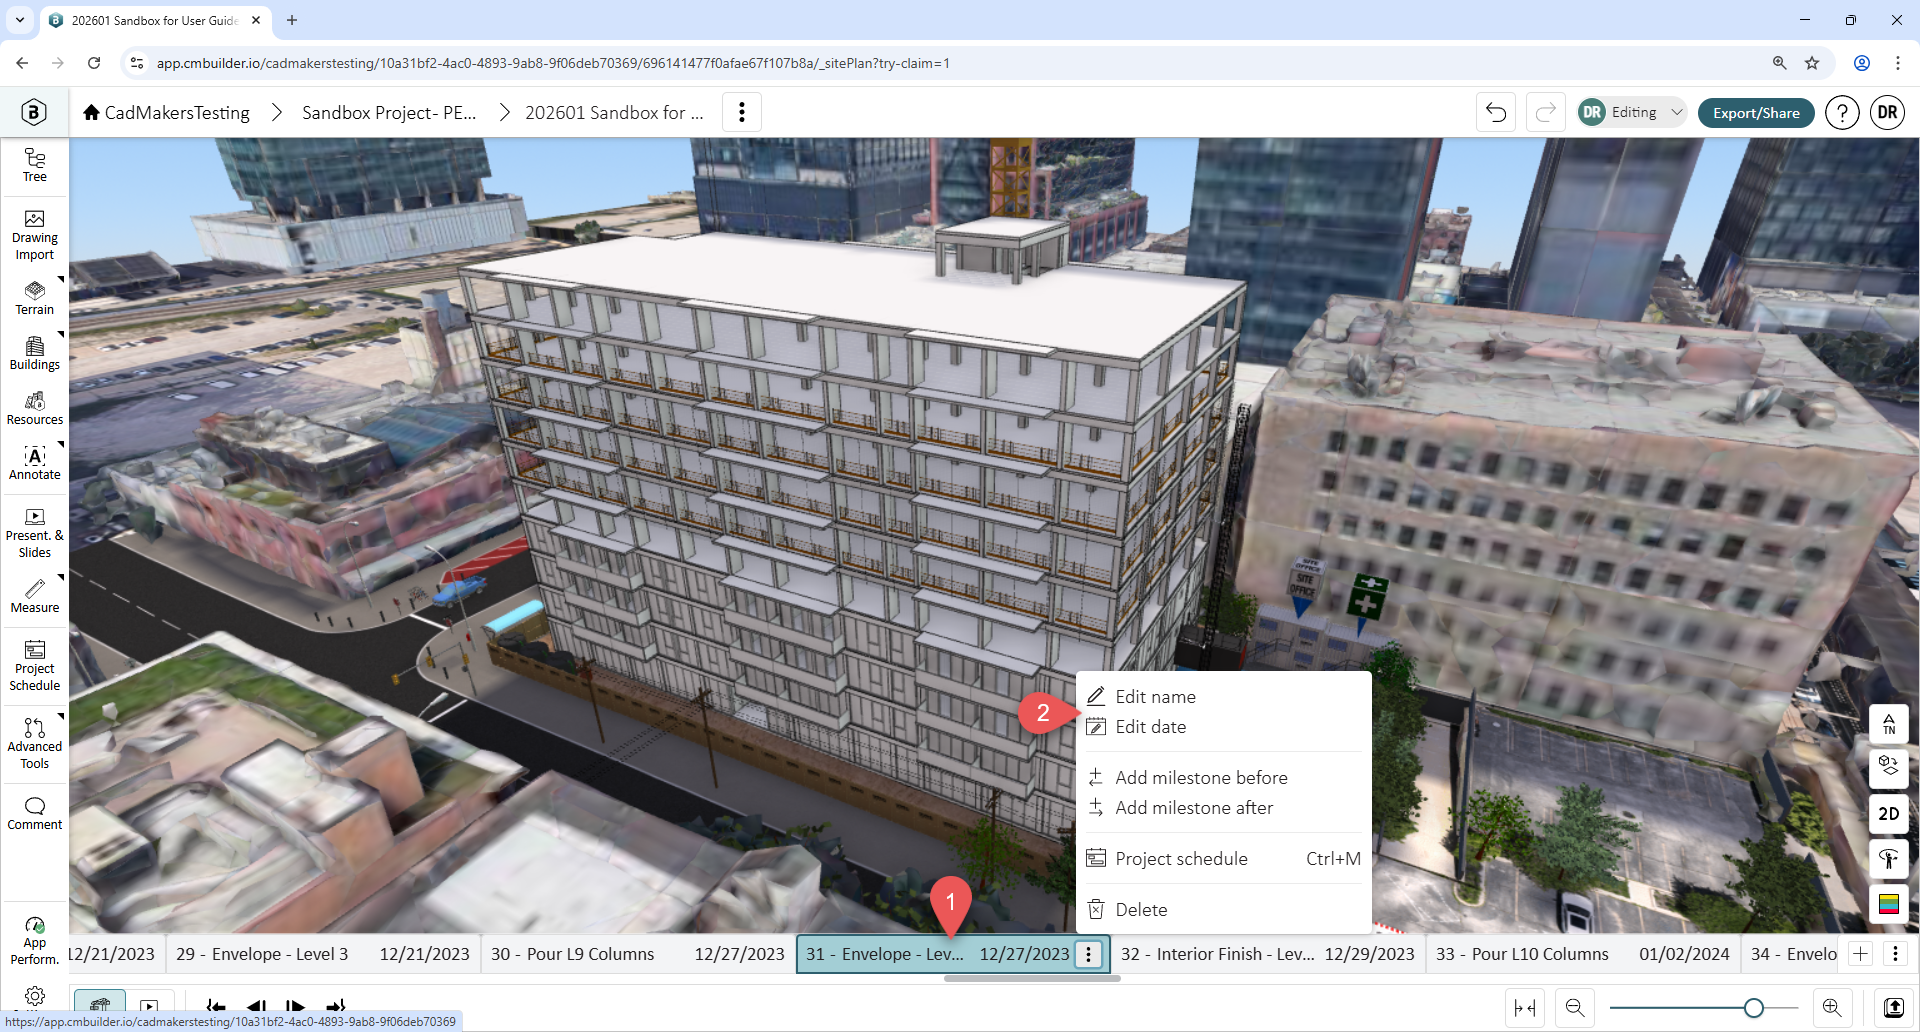Open a new browser tab

click(x=292, y=20)
